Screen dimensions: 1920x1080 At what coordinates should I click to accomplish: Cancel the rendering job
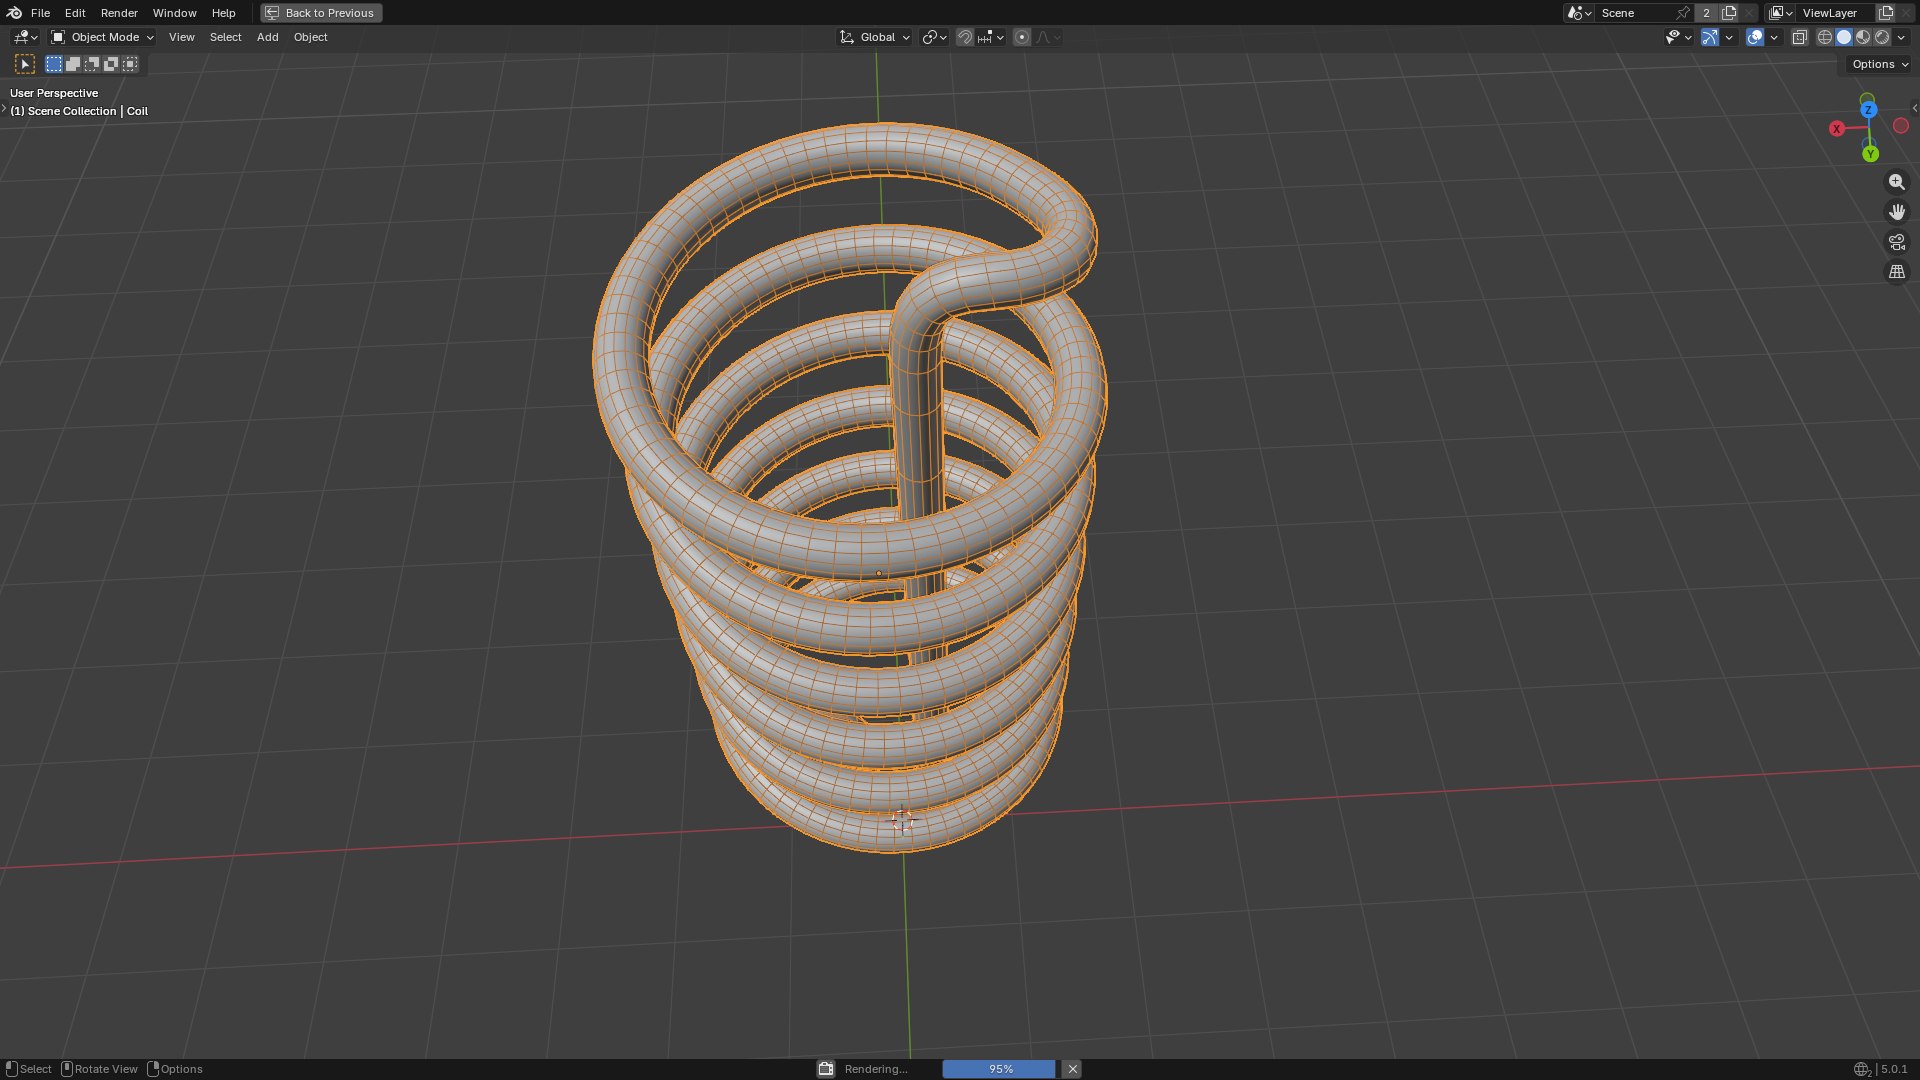click(x=1072, y=1069)
